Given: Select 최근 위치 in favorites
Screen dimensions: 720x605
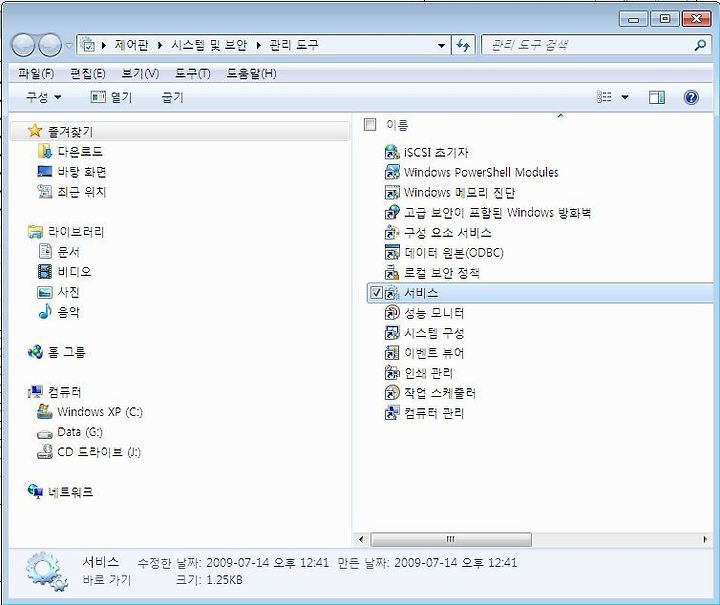Looking at the screenshot, I should pos(72,191).
